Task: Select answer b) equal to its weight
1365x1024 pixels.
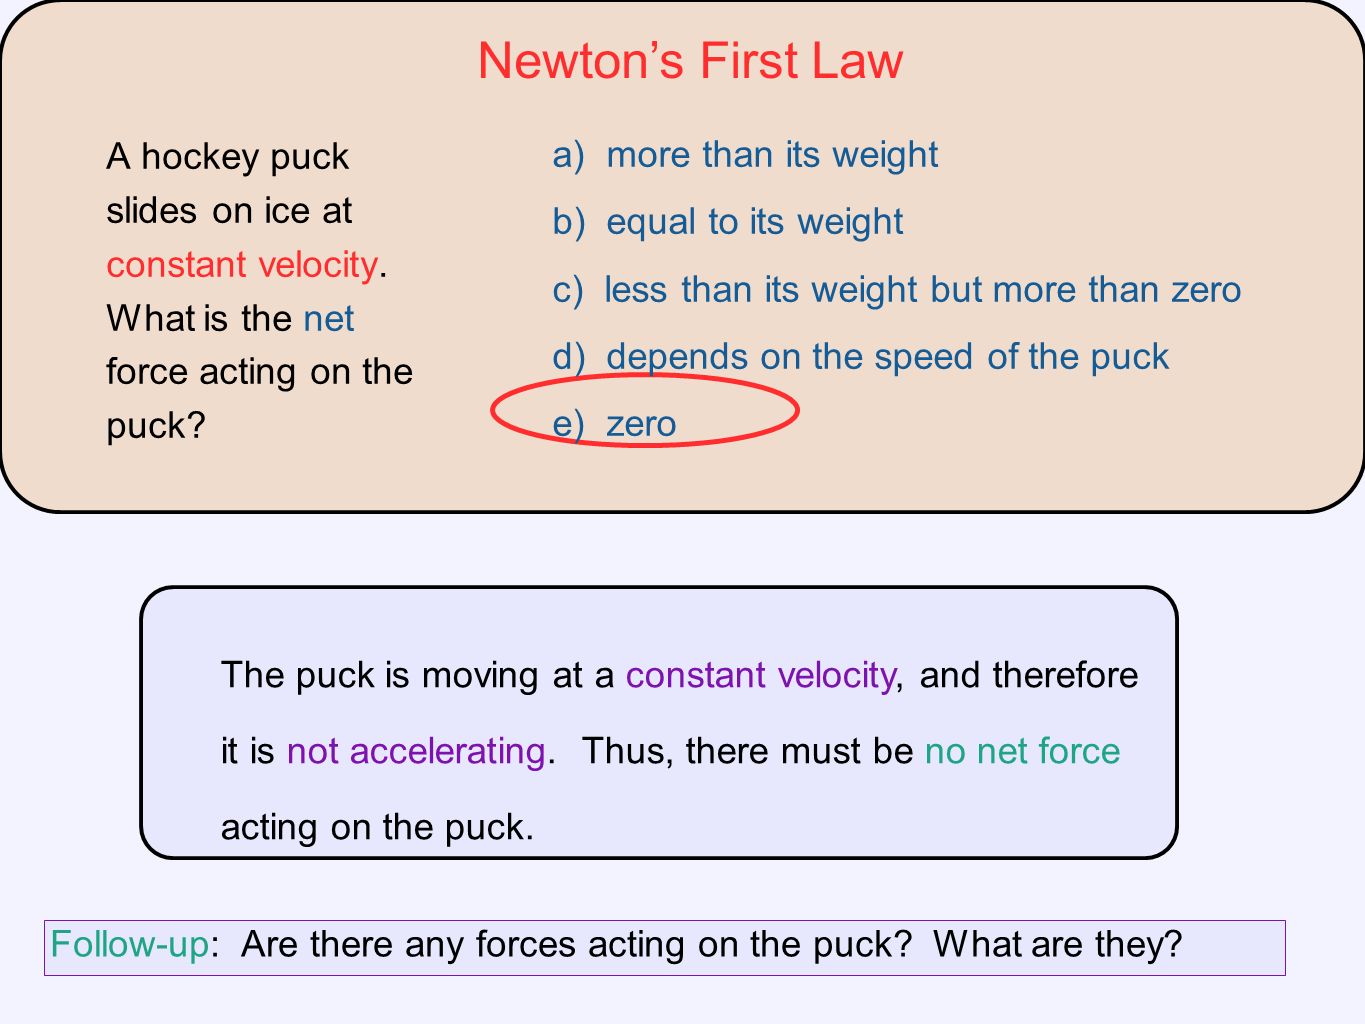Action: (x=728, y=222)
